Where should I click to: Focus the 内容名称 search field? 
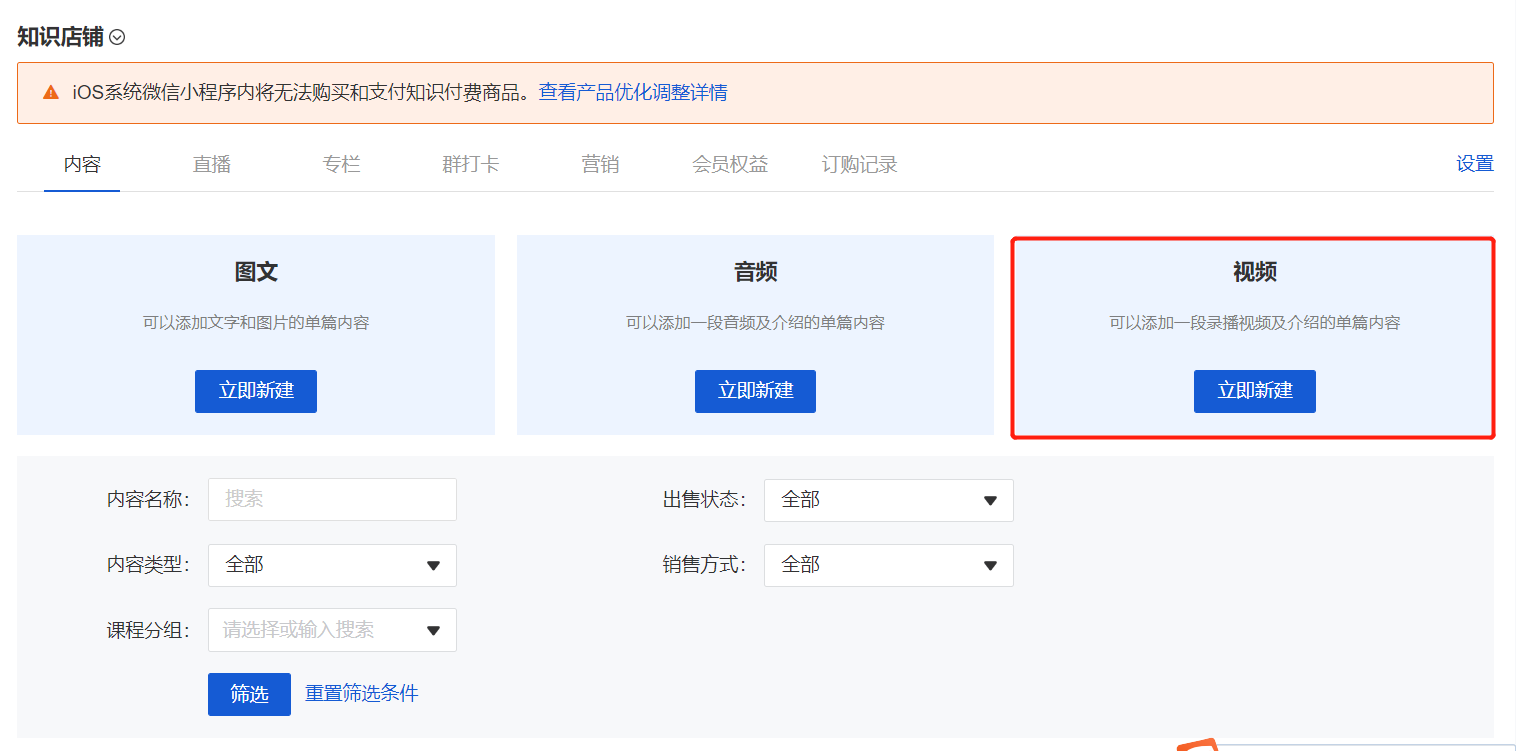(332, 499)
